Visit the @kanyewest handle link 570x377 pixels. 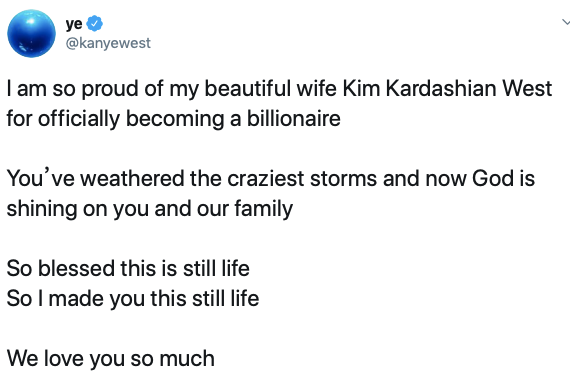point(108,43)
